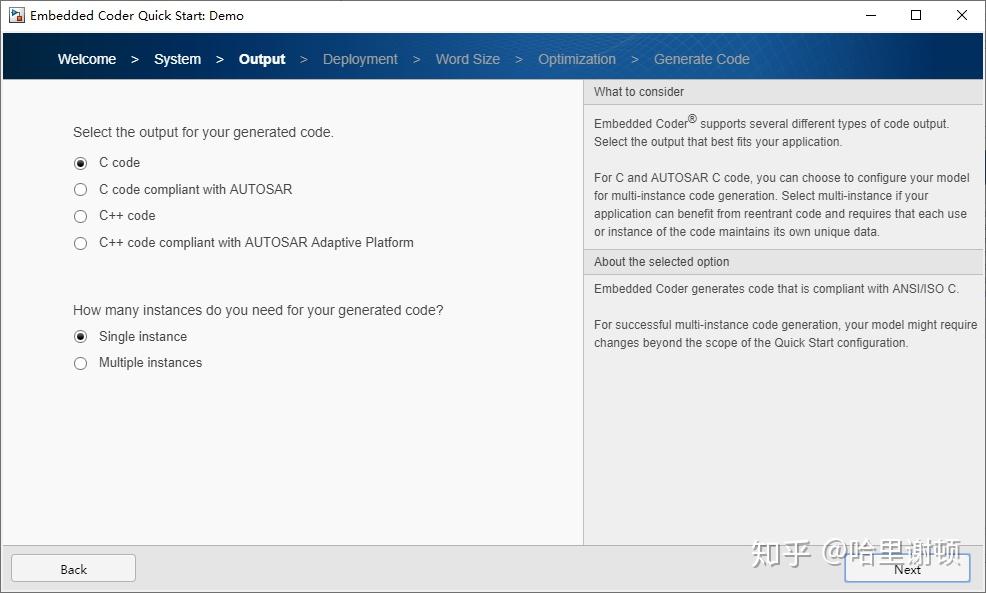Image resolution: width=986 pixels, height=593 pixels.
Task: Choose C code compliant with AUTOSAR output
Action: 80,189
